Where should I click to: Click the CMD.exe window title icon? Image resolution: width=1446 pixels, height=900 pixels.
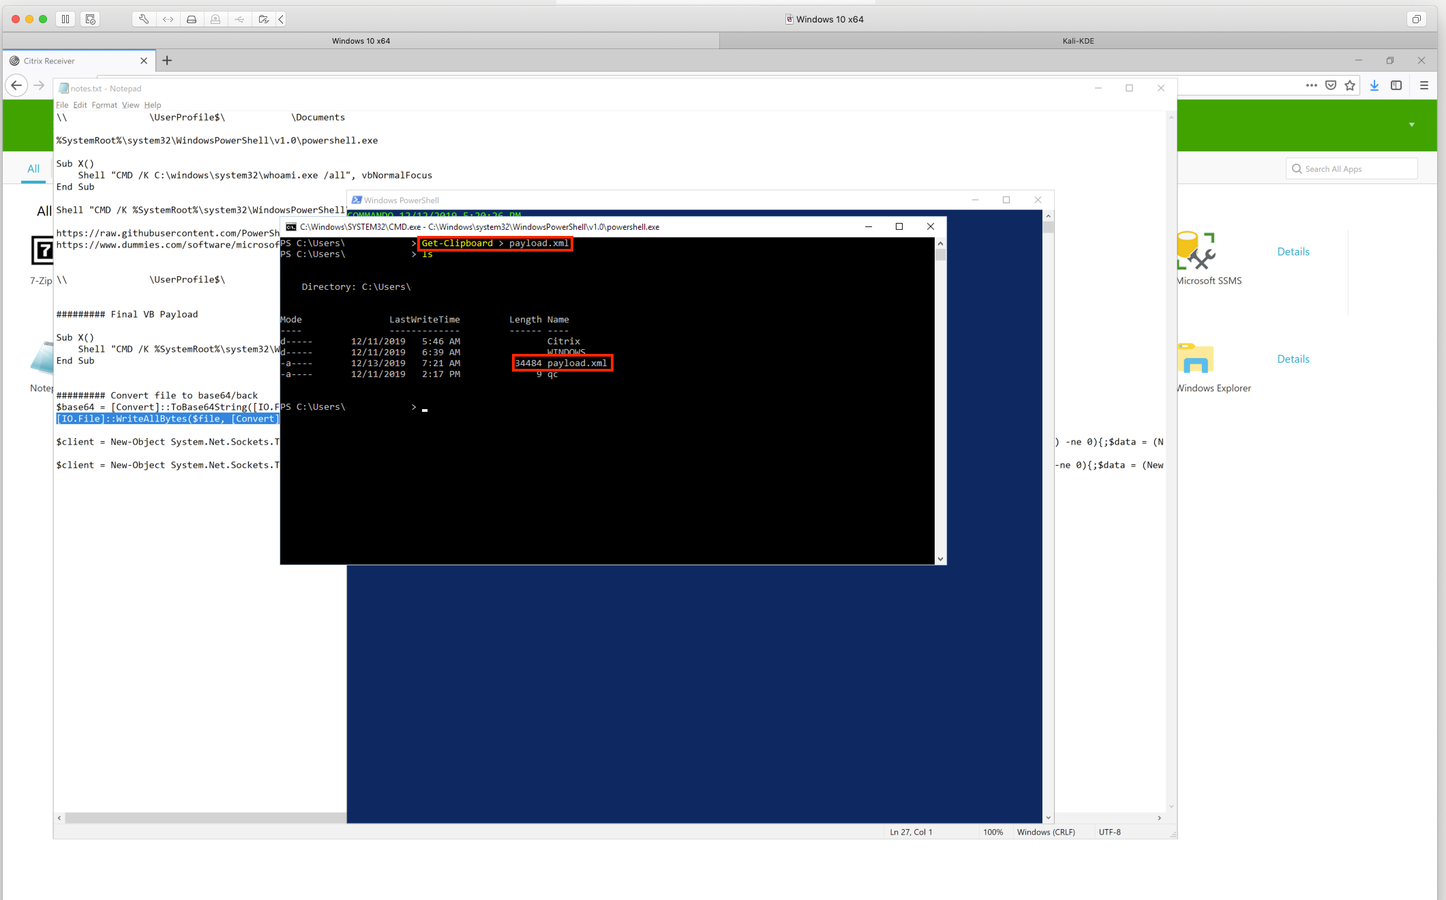(291, 227)
